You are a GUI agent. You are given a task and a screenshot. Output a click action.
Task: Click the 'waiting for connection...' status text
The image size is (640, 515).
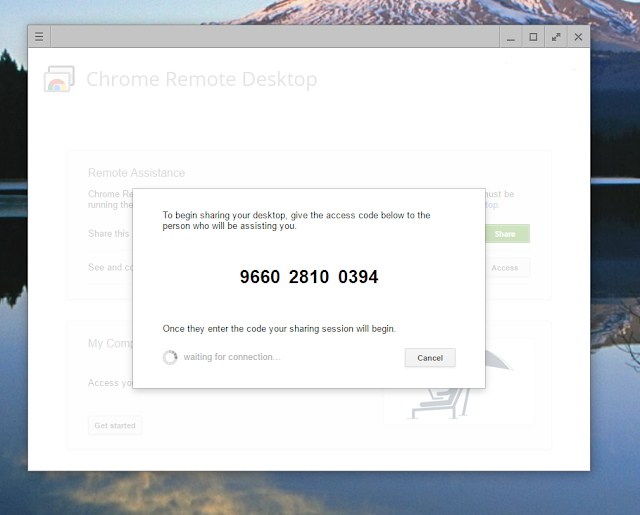tap(232, 357)
